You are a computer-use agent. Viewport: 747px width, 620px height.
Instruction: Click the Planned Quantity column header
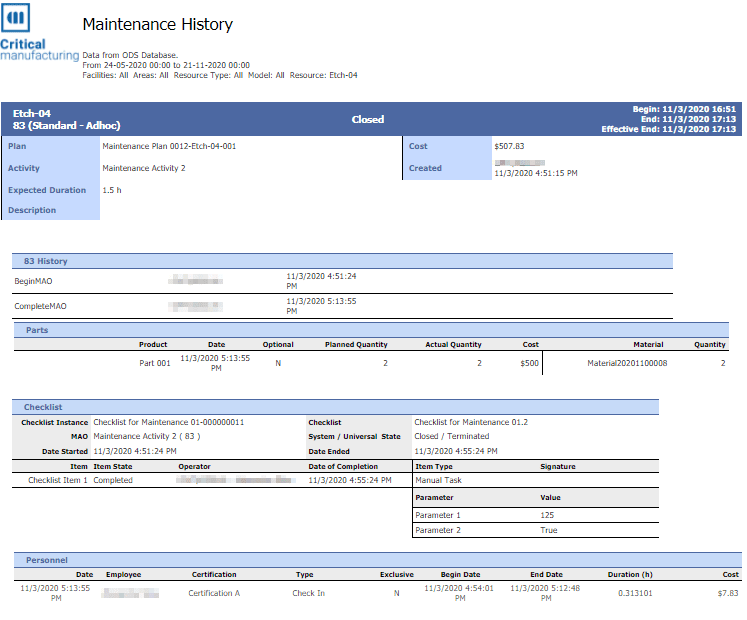click(356, 344)
